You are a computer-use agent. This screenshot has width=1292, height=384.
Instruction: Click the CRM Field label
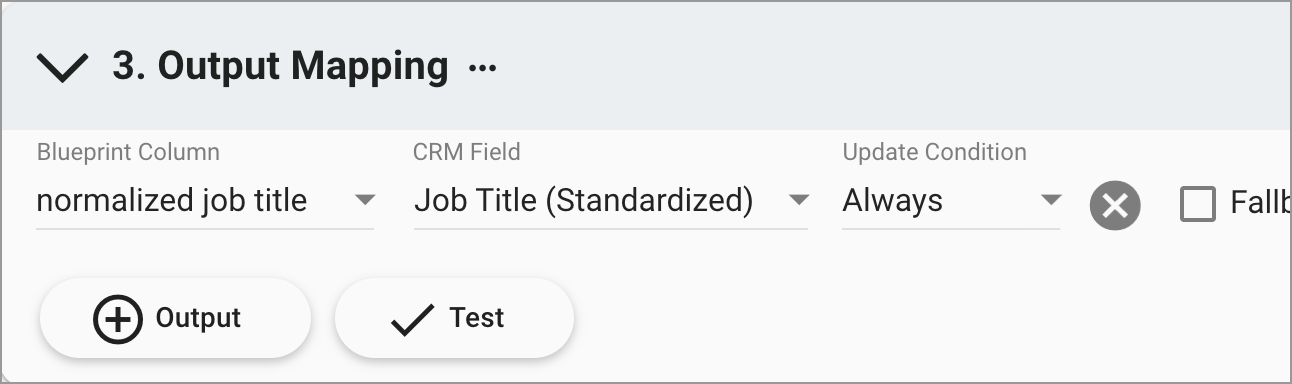pyautogui.click(x=467, y=152)
